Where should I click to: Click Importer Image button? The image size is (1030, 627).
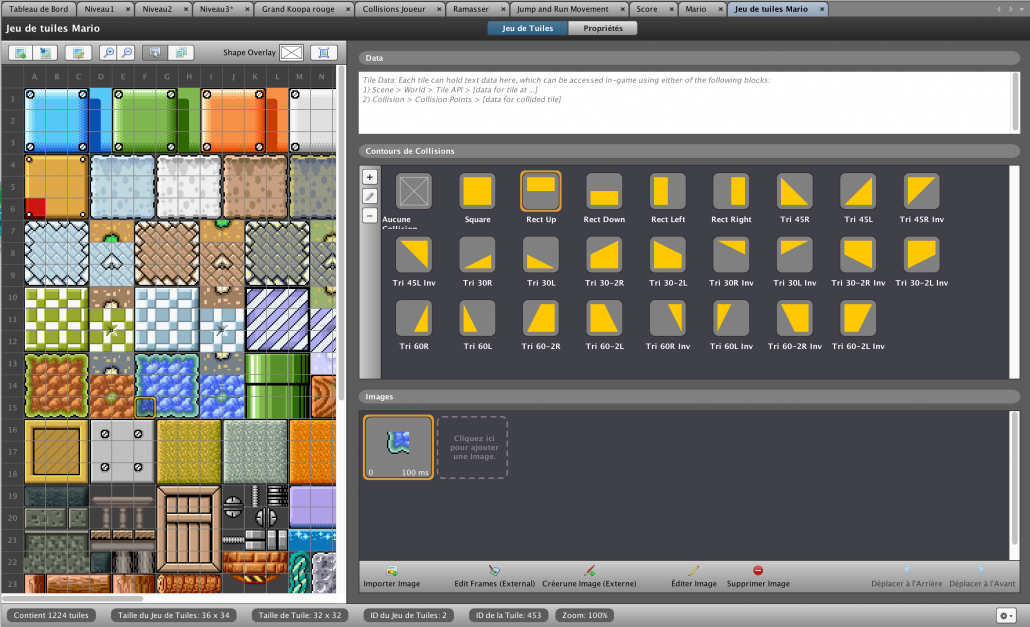[392, 577]
